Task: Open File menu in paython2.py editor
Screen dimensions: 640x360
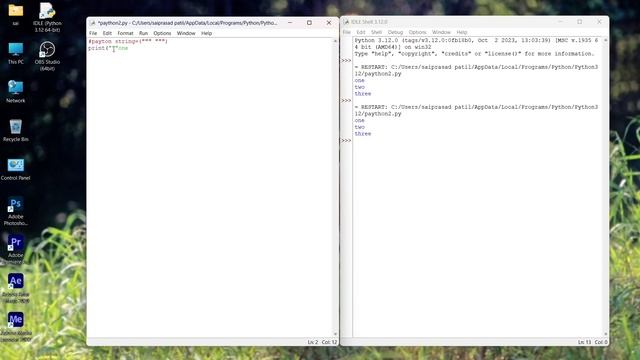Action: coord(93,33)
